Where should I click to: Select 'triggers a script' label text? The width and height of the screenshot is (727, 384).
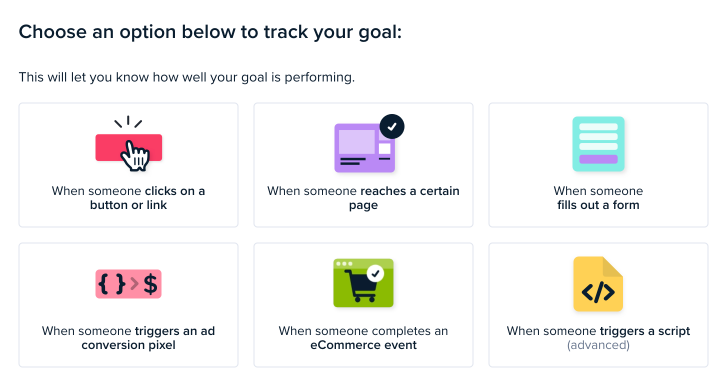tap(644, 331)
